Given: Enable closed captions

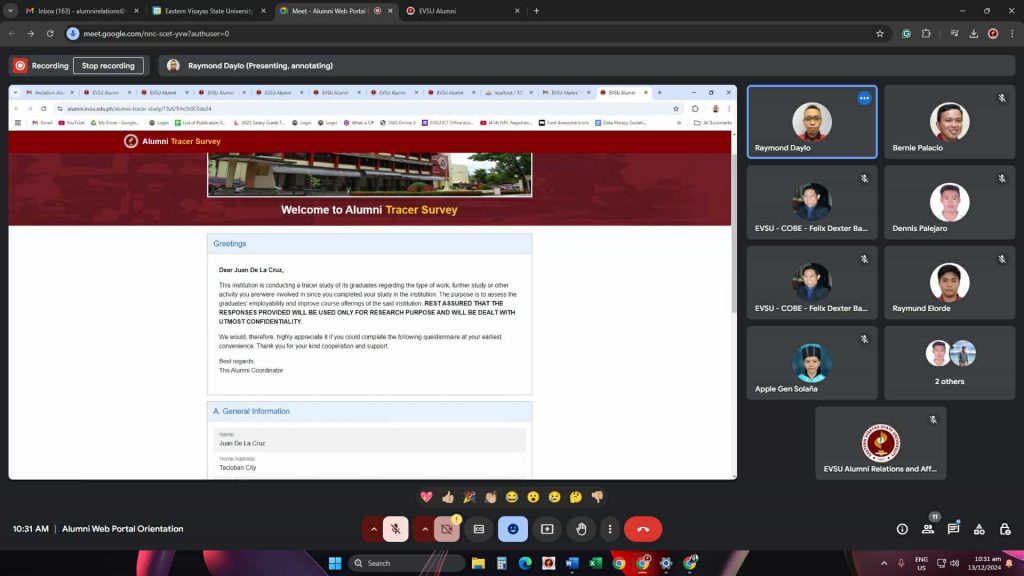Looking at the screenshot, I should 478,528.
